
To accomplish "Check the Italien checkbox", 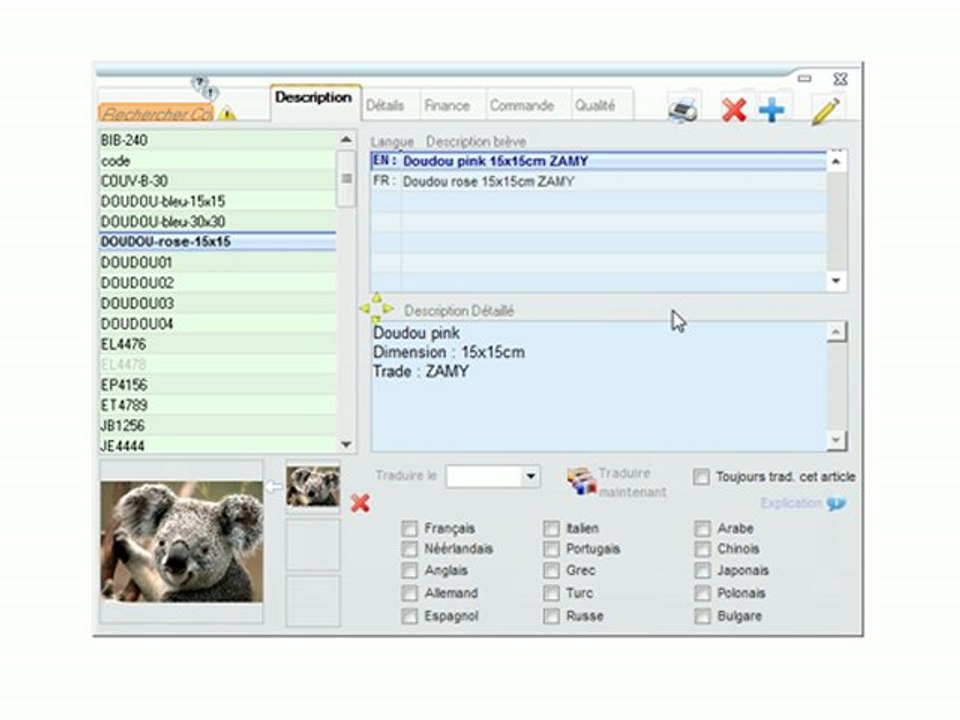I will click(552, 528).
